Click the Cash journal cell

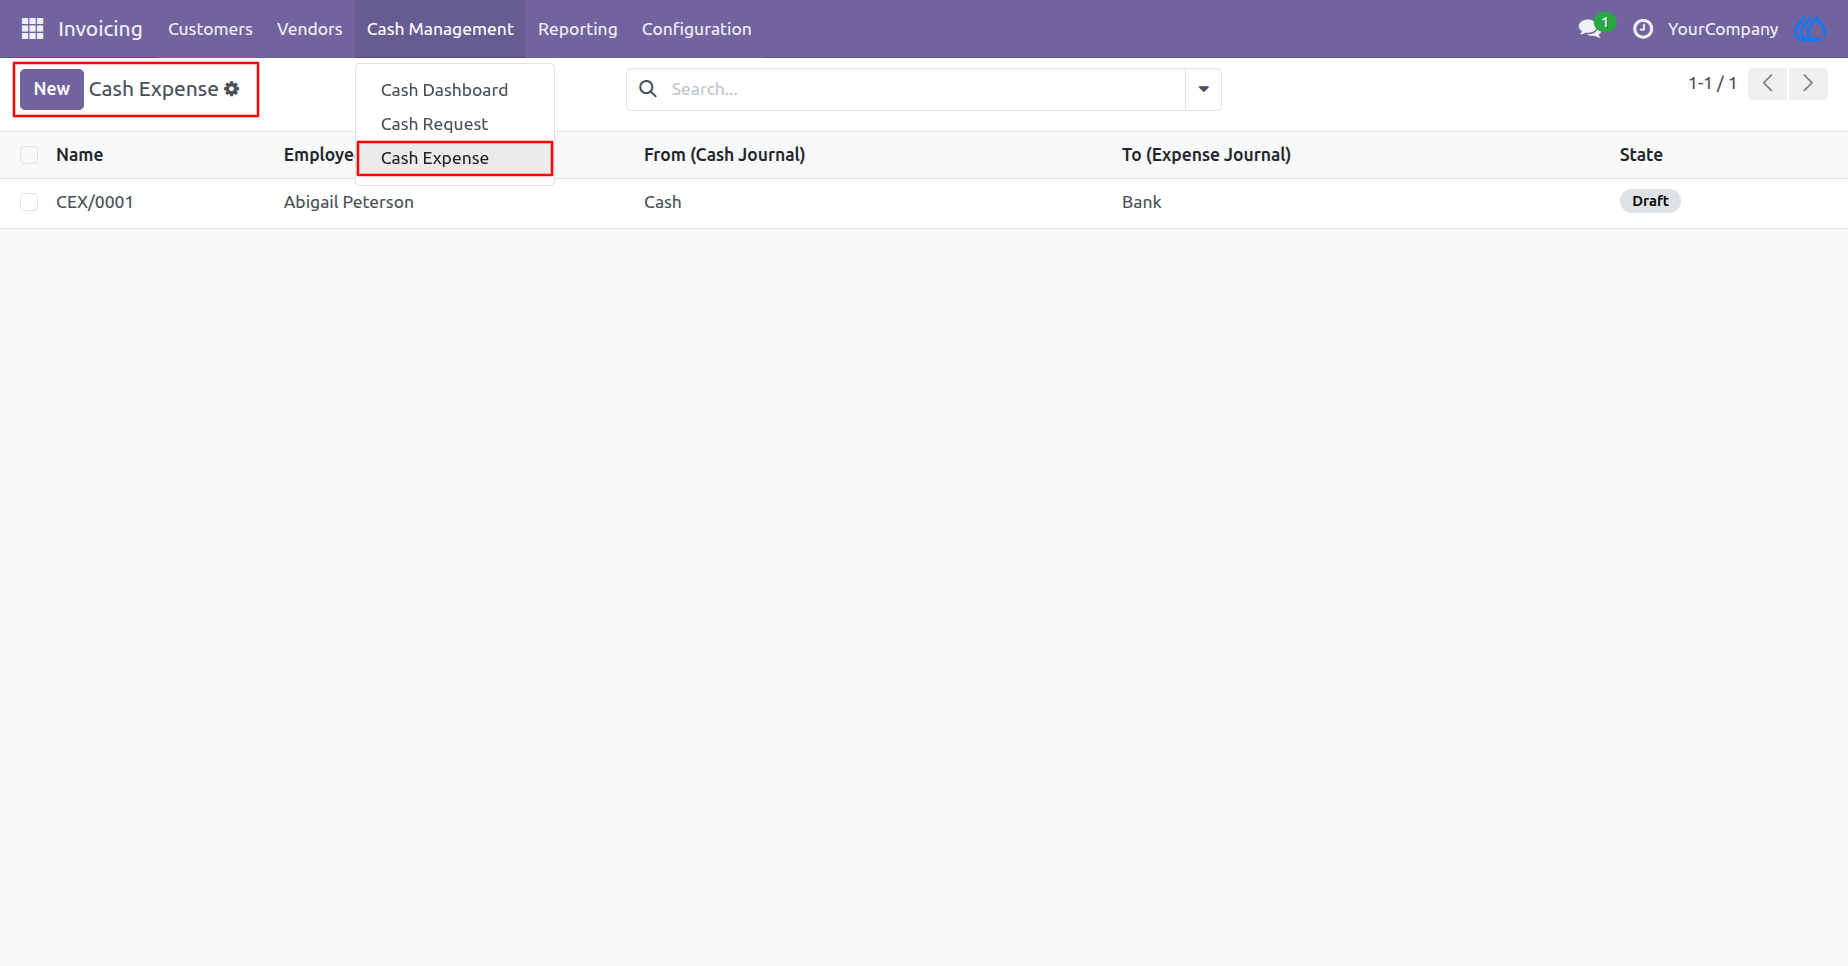[x=663, y=202]
